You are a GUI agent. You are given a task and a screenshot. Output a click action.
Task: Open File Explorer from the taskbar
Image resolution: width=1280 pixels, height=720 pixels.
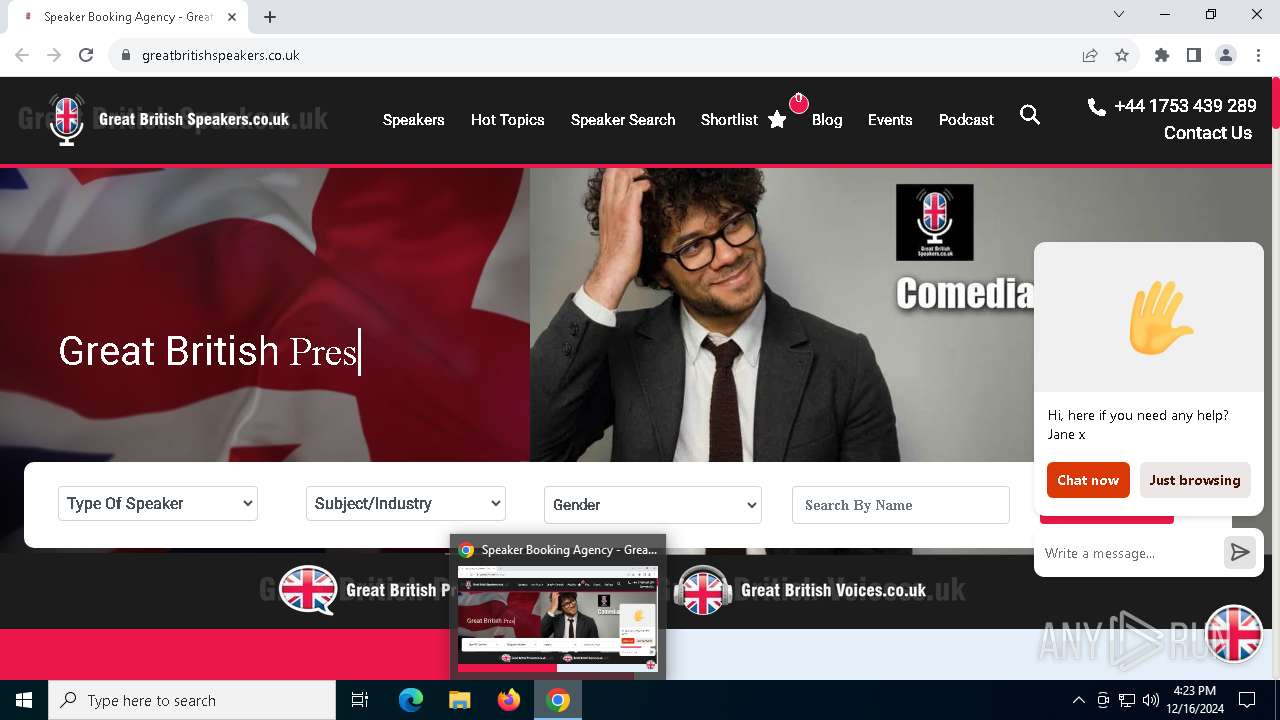pyautogui.click(x=460, y=700)
